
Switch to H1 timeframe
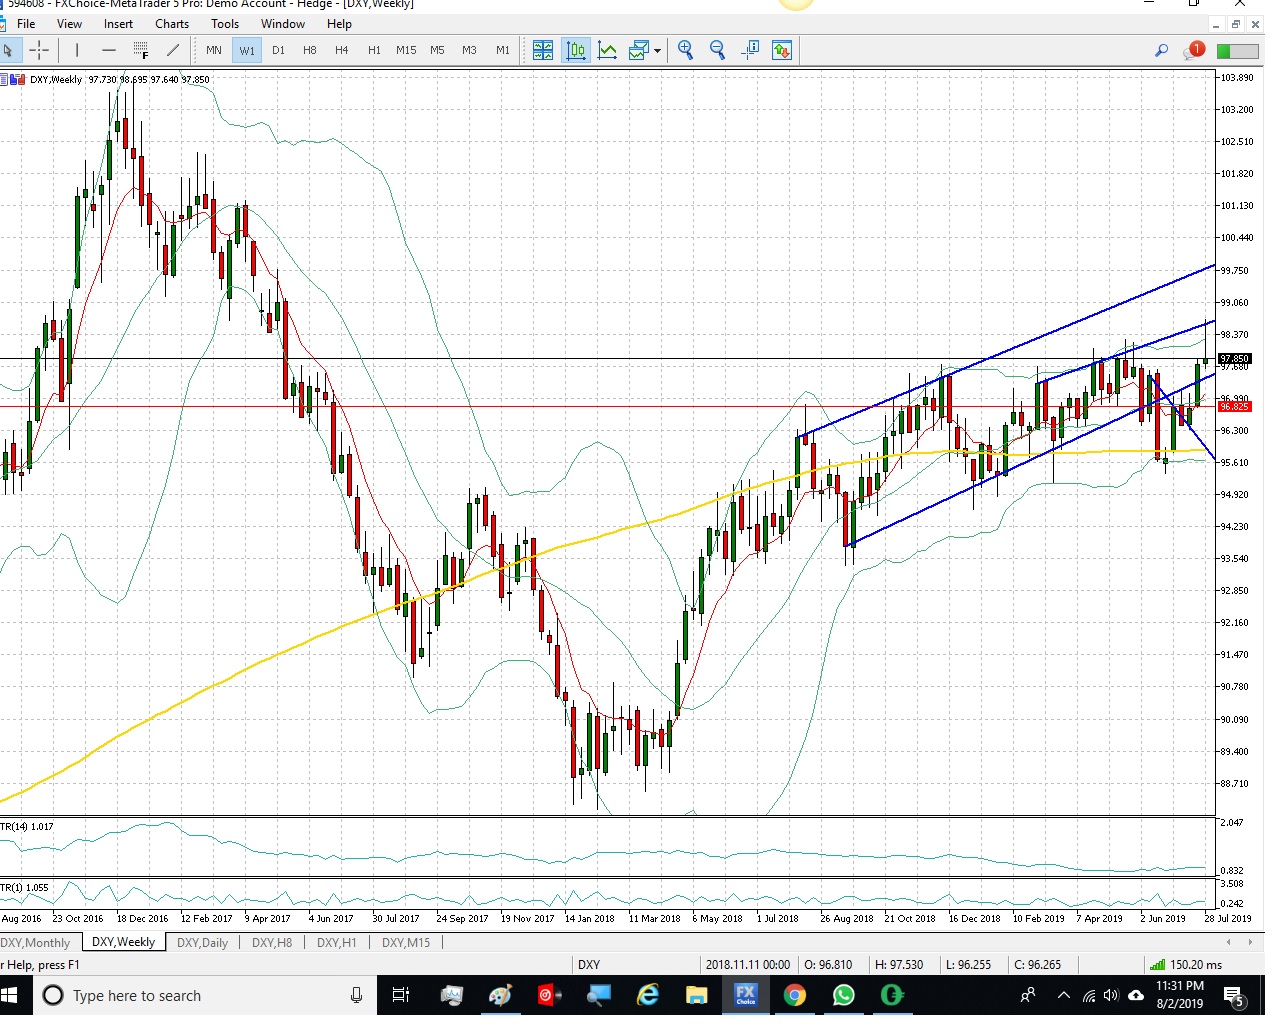click(374, 50)
